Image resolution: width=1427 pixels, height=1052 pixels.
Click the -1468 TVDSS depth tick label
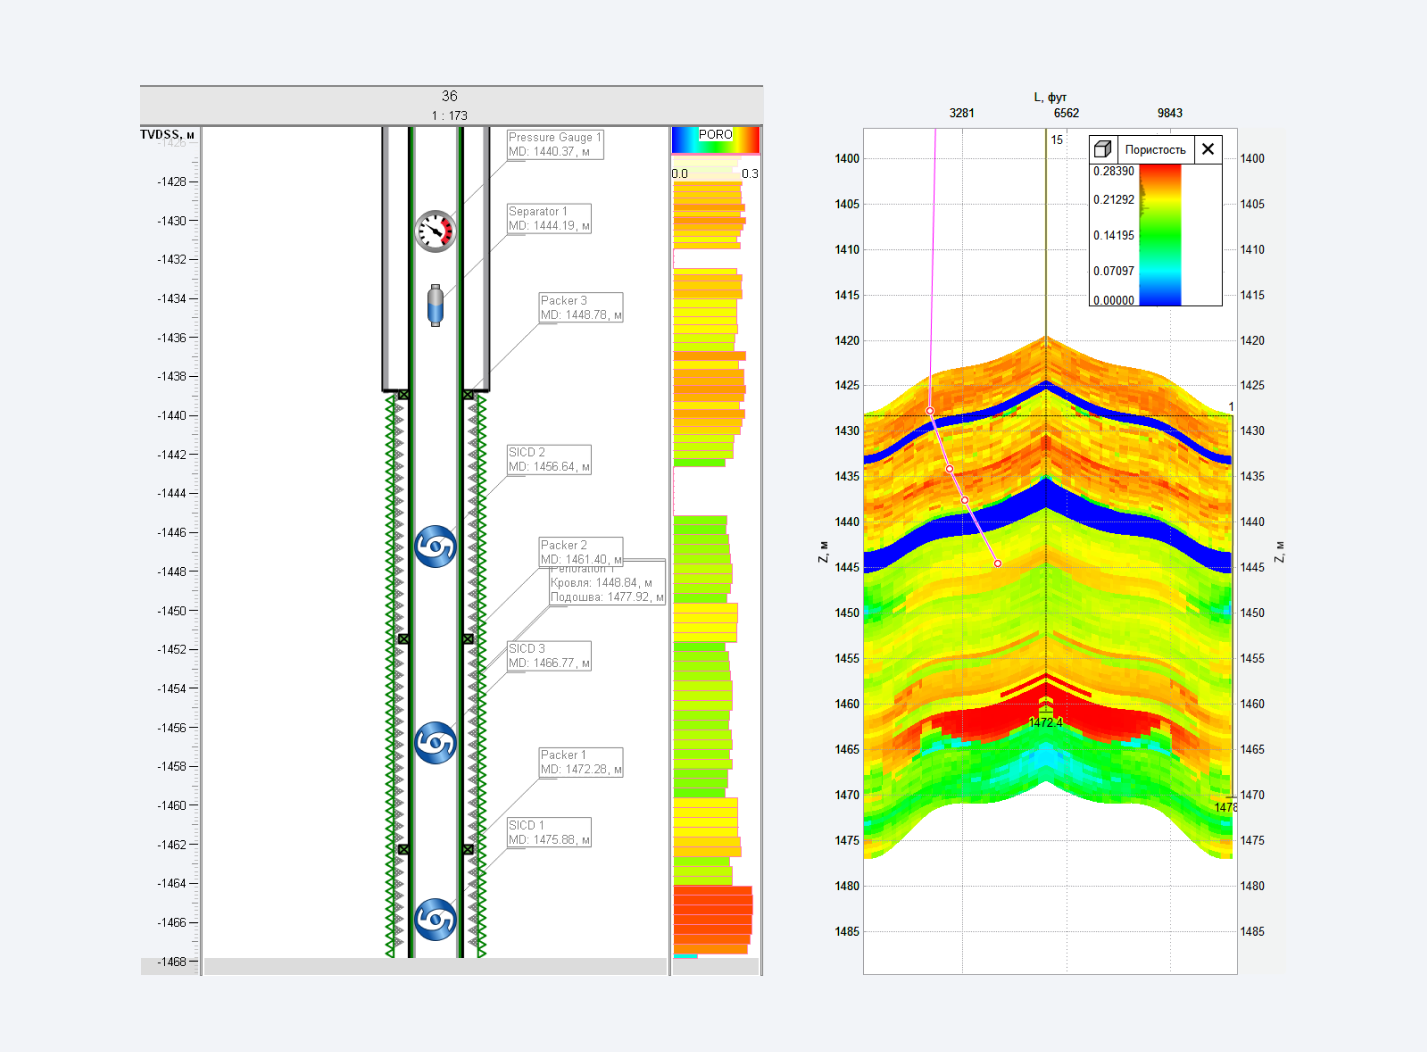172,962
